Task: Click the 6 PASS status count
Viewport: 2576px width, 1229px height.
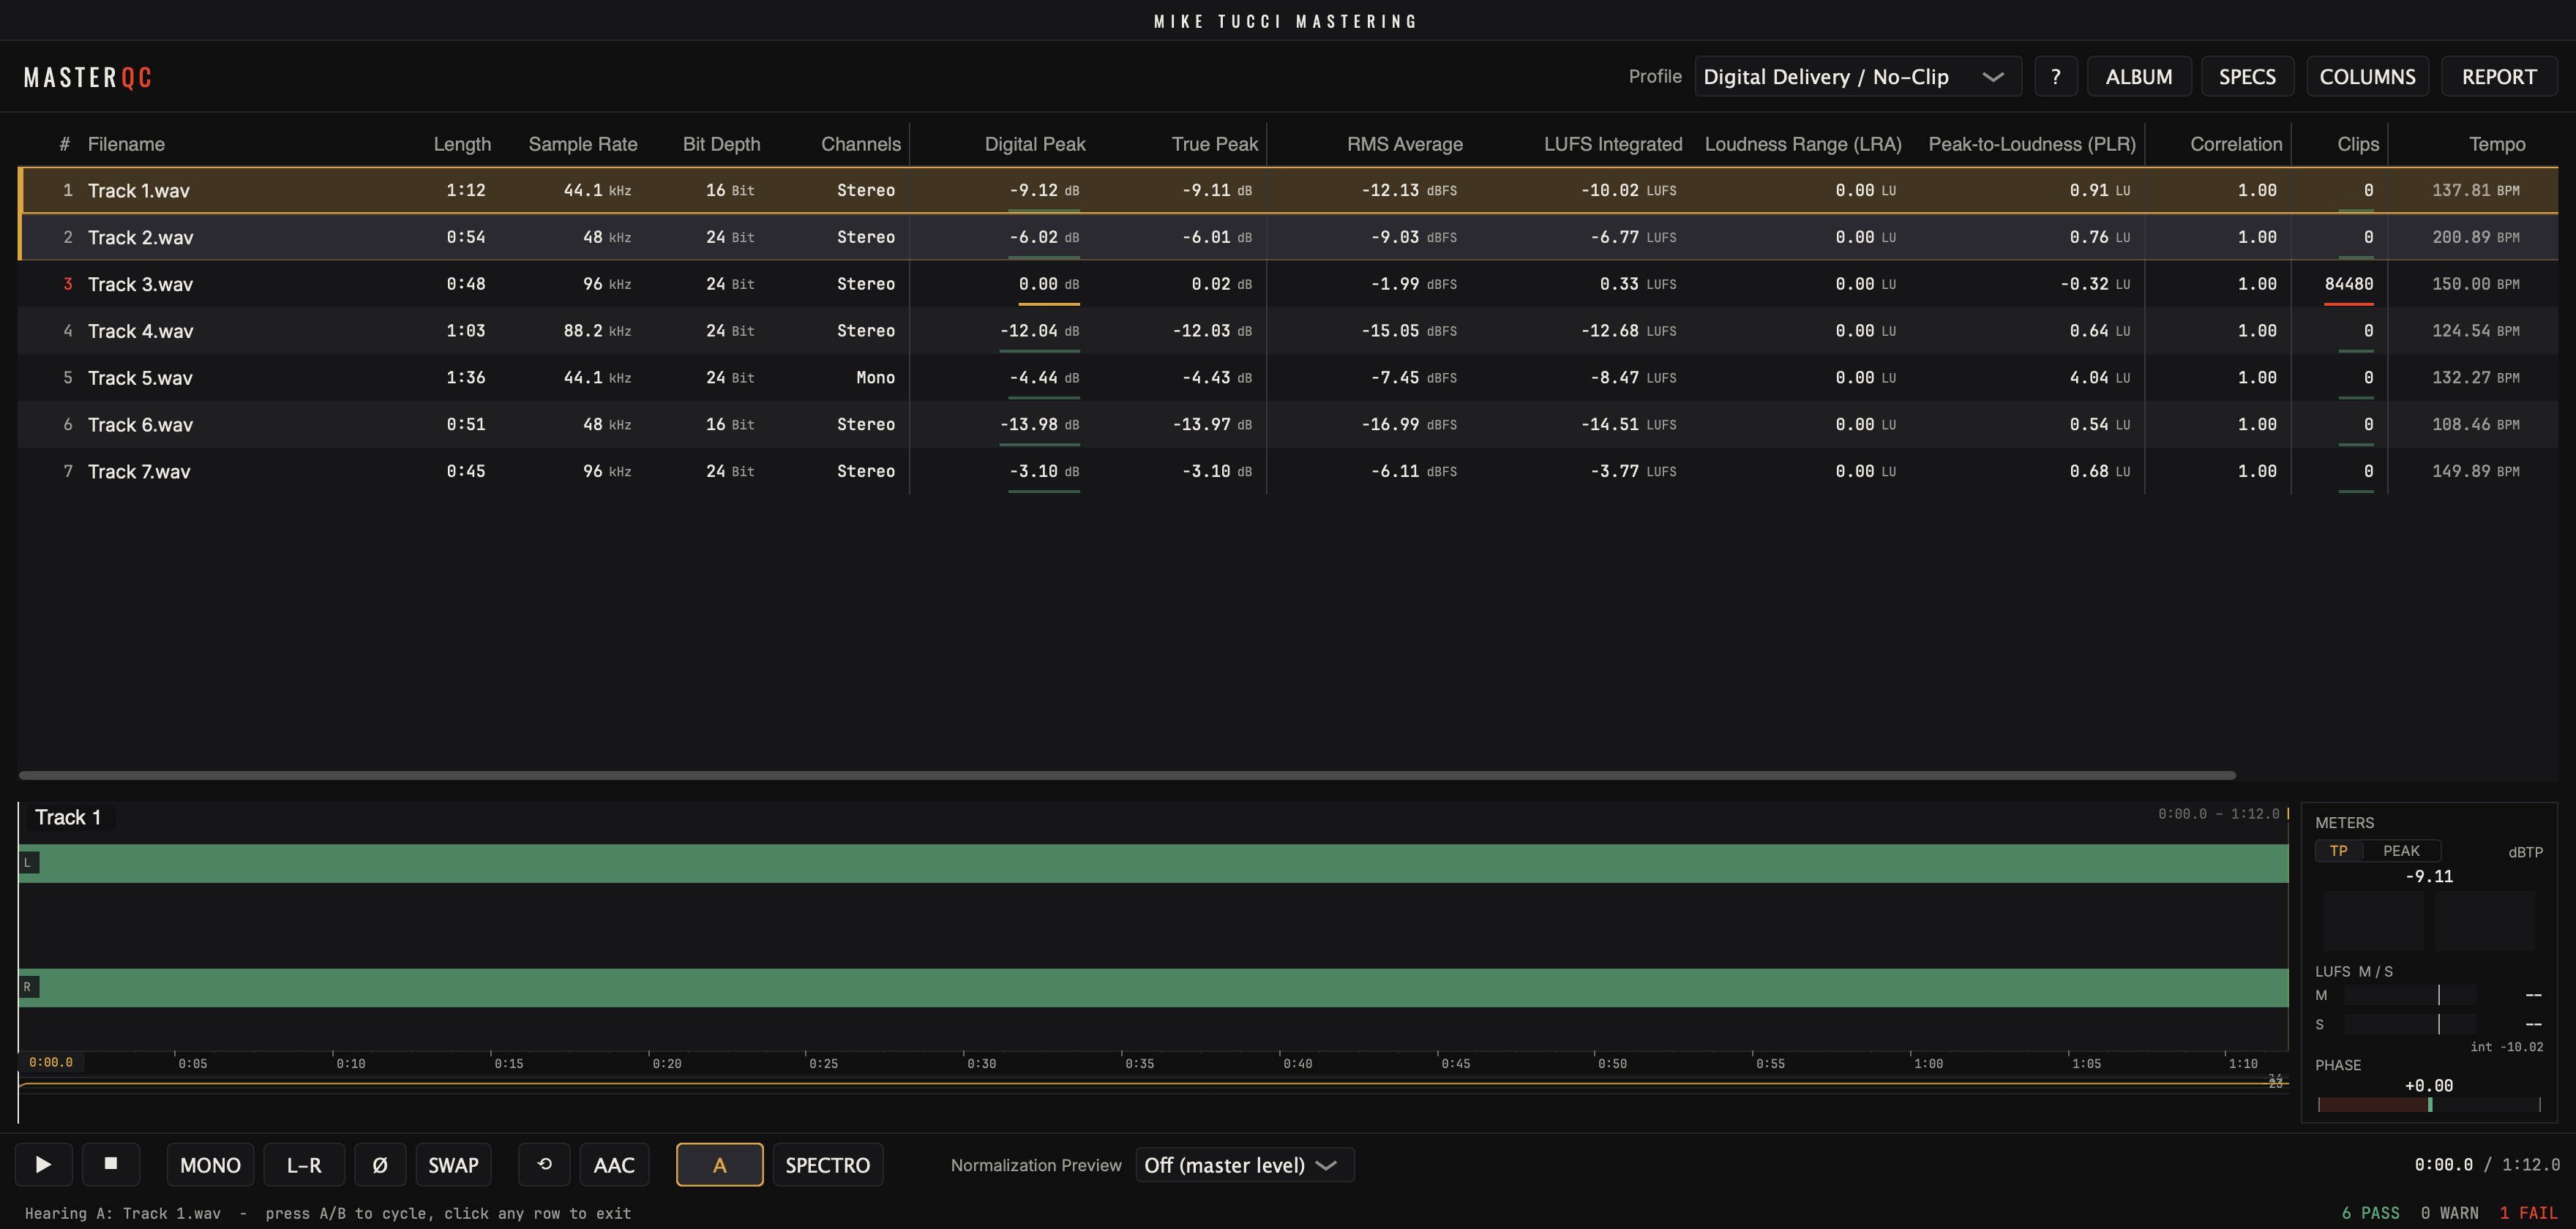Action: (x=2370, y=1213)
